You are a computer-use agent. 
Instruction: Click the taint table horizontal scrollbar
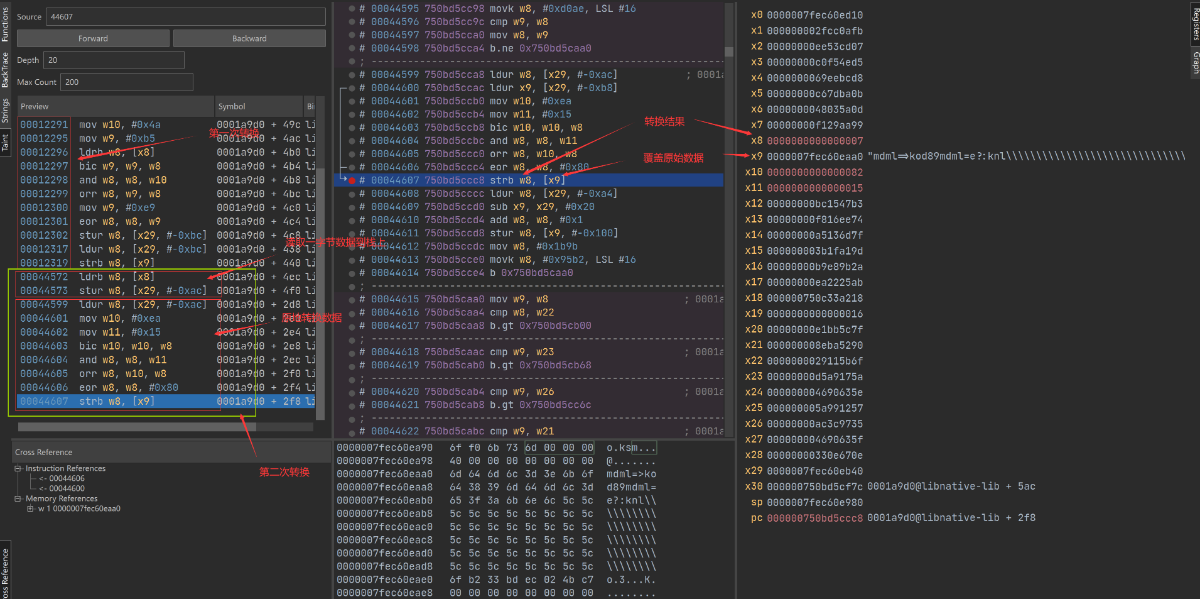click(x=136, y=426)
